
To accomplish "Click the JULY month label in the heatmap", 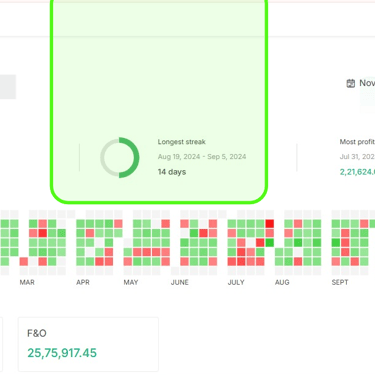I will tap(236, 282).
